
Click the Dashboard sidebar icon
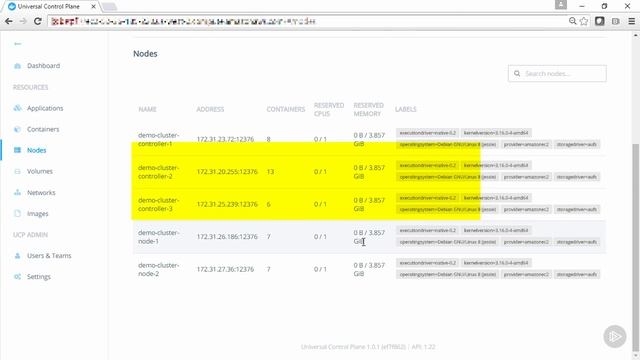coord(18,66)
